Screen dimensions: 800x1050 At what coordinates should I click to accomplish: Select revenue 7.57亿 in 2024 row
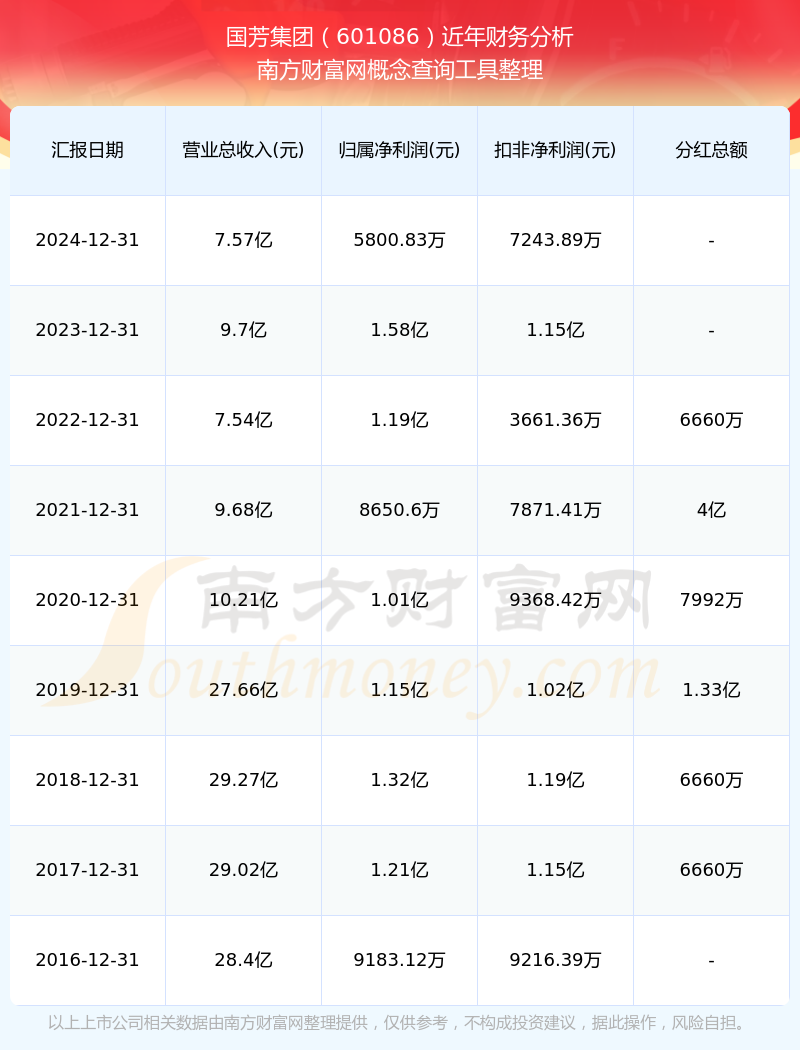pyautogui.click(x=244, y=240)
